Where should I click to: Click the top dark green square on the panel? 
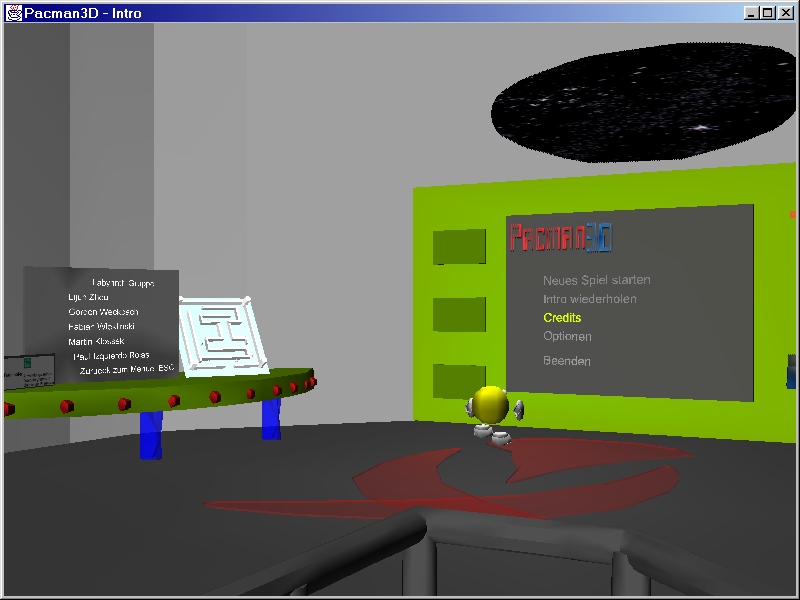pos(459,247)
